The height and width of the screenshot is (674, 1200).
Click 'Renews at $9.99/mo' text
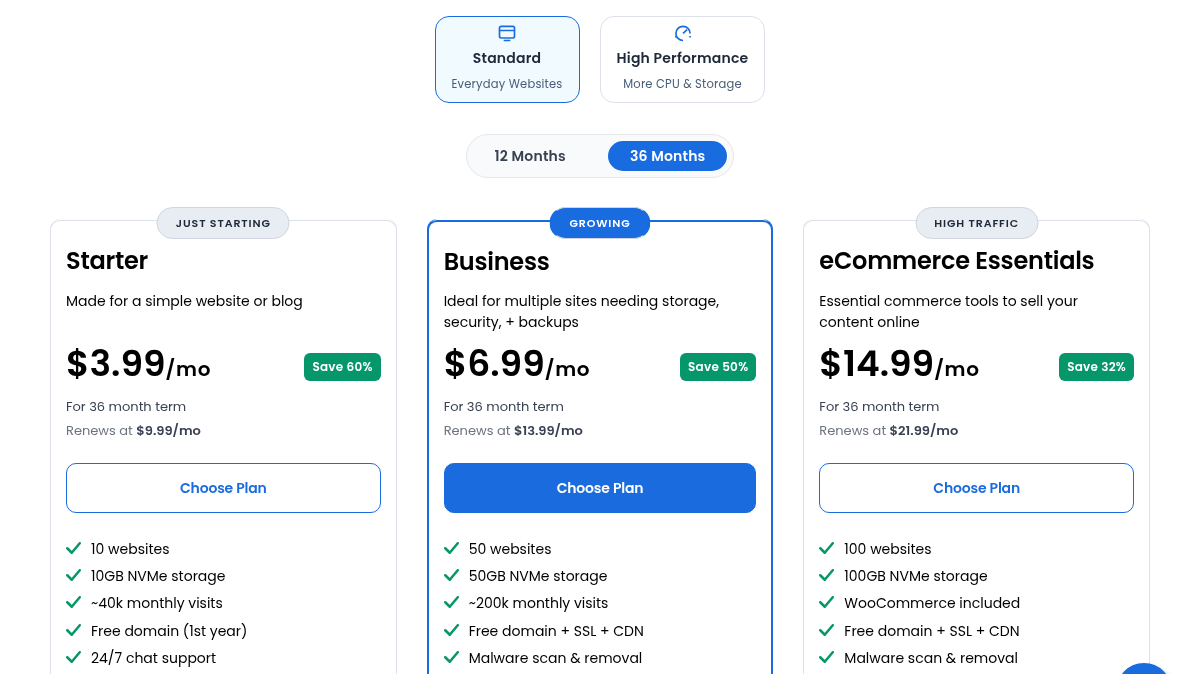[133, 431]
